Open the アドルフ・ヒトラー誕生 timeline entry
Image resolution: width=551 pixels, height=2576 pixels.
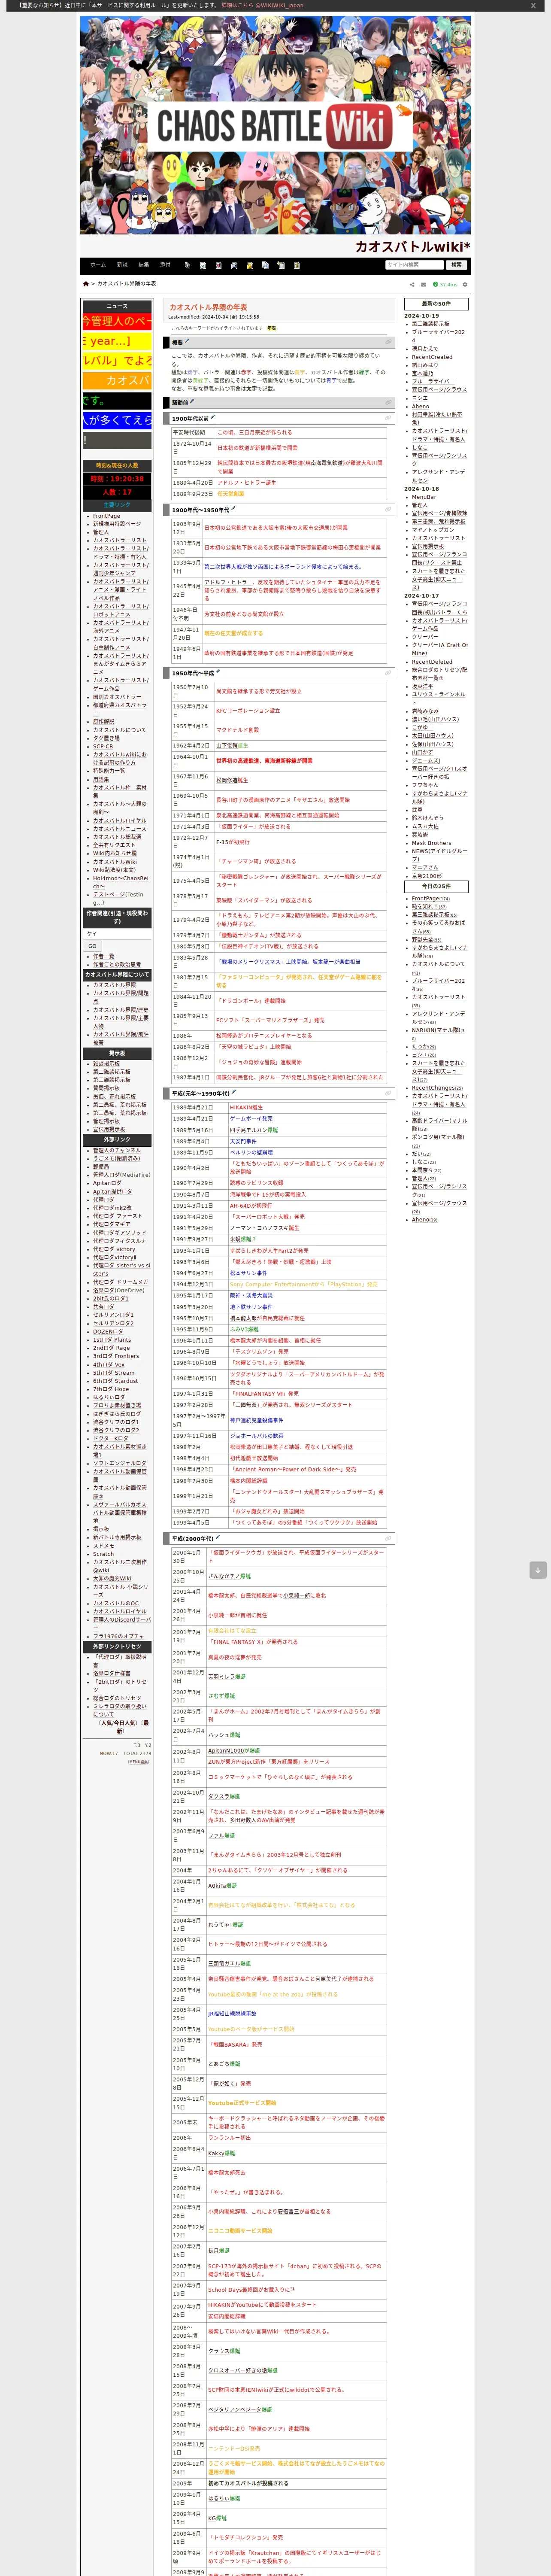247,483
